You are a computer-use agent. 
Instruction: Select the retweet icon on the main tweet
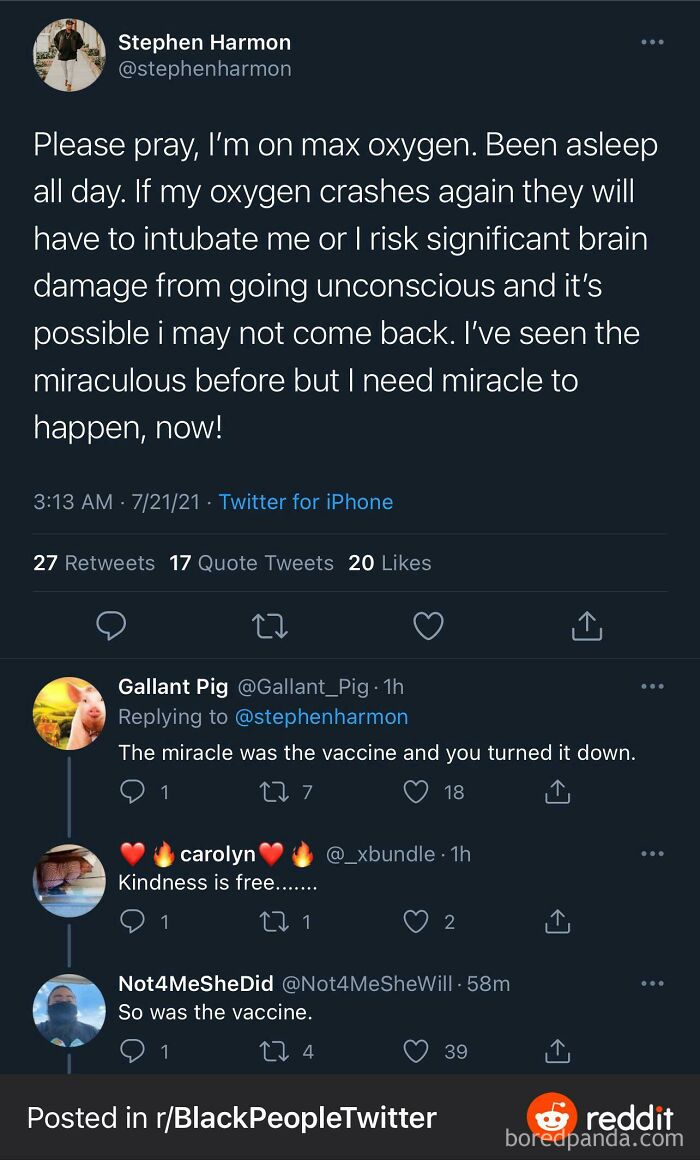[x=269, y=625]
